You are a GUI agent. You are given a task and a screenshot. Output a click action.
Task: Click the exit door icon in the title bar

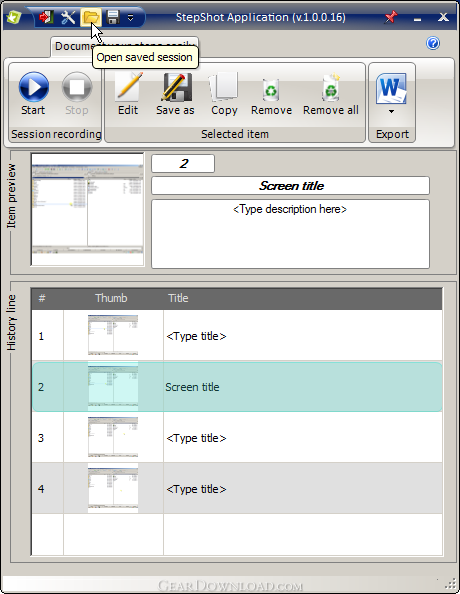[x=46, y=17]
